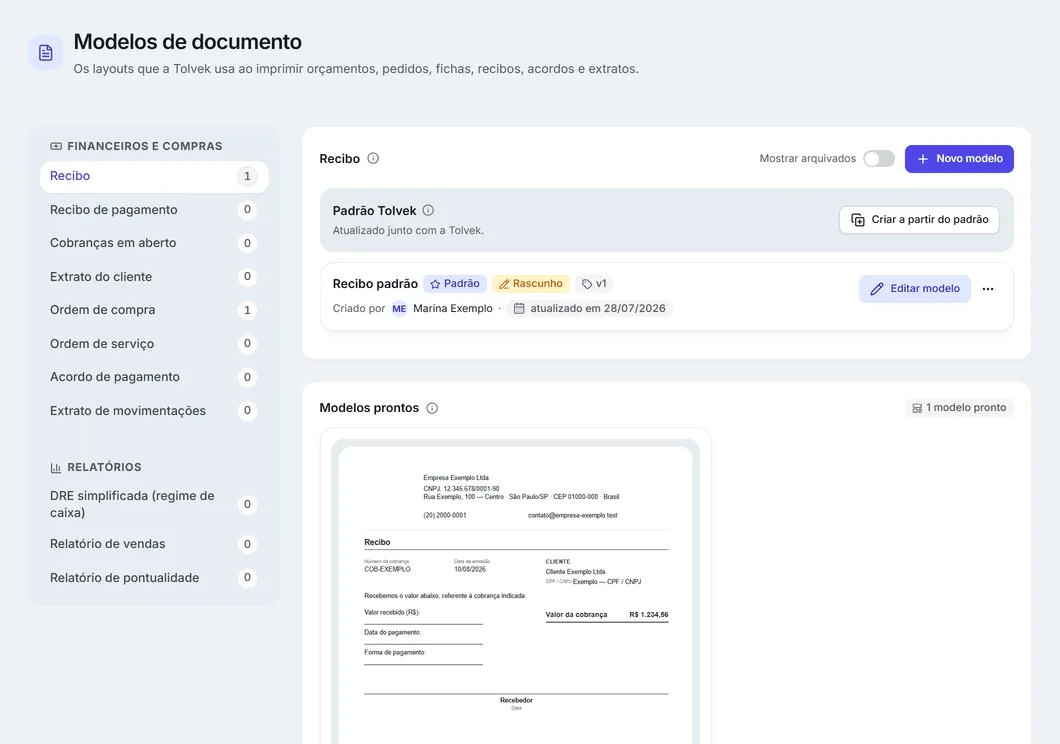Select Extrato do cliente in sidebar
The height and width of the screenshot is (744, 1060).
coord(154,276)
